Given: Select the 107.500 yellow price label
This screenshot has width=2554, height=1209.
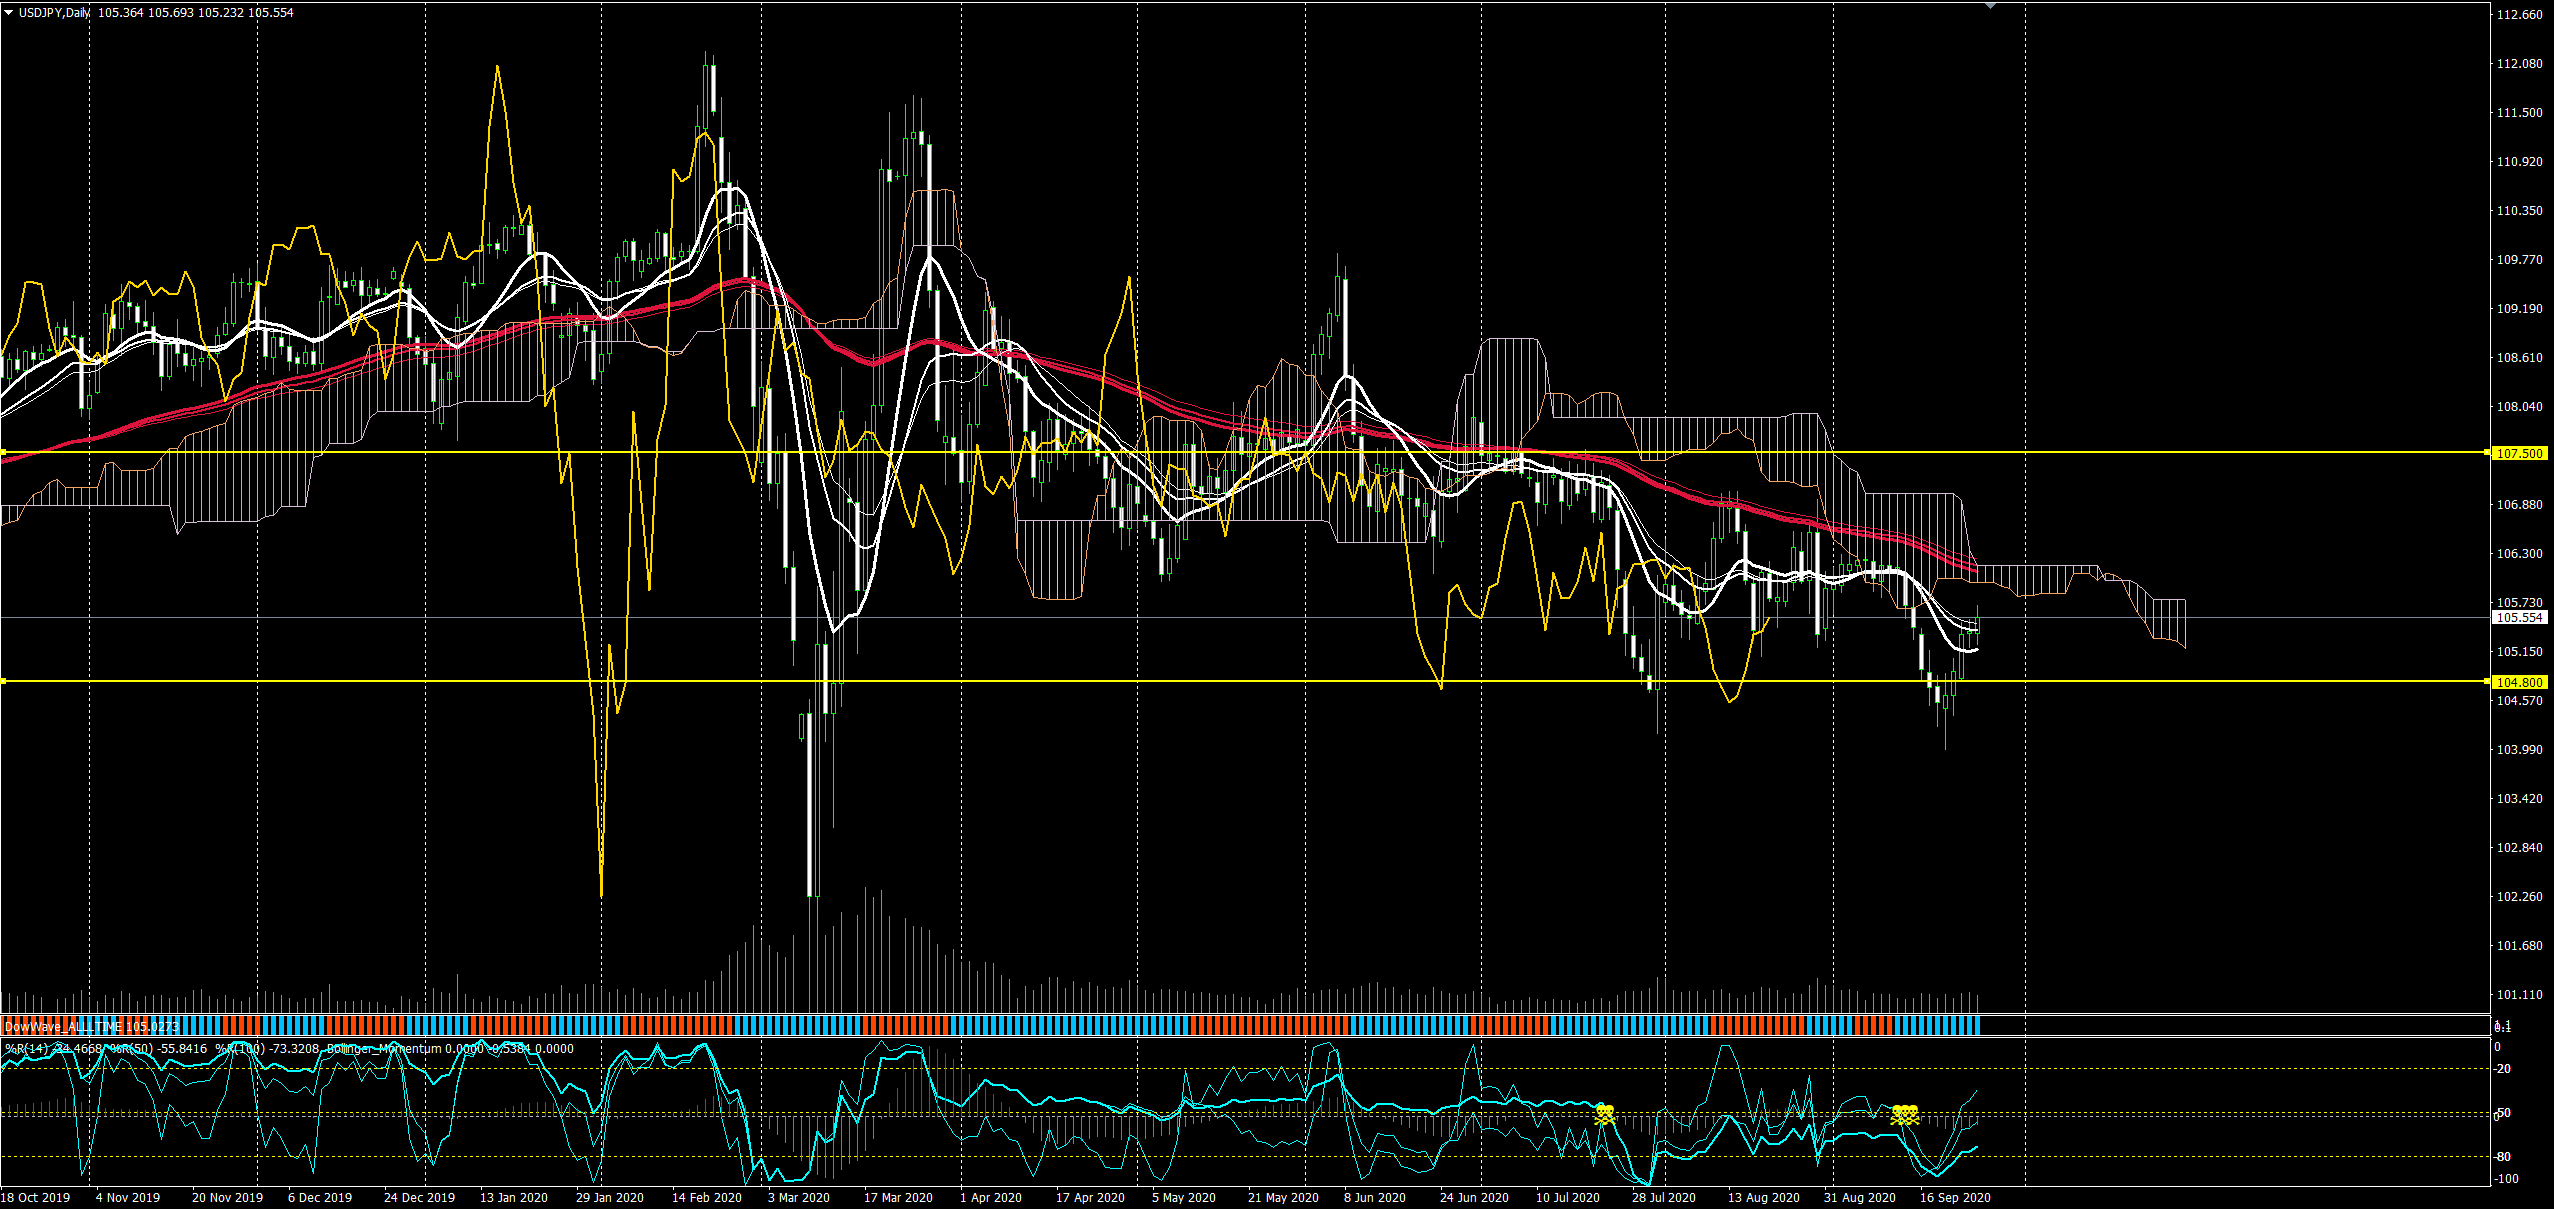Looking at the screenshot, I should [2518, 454].
